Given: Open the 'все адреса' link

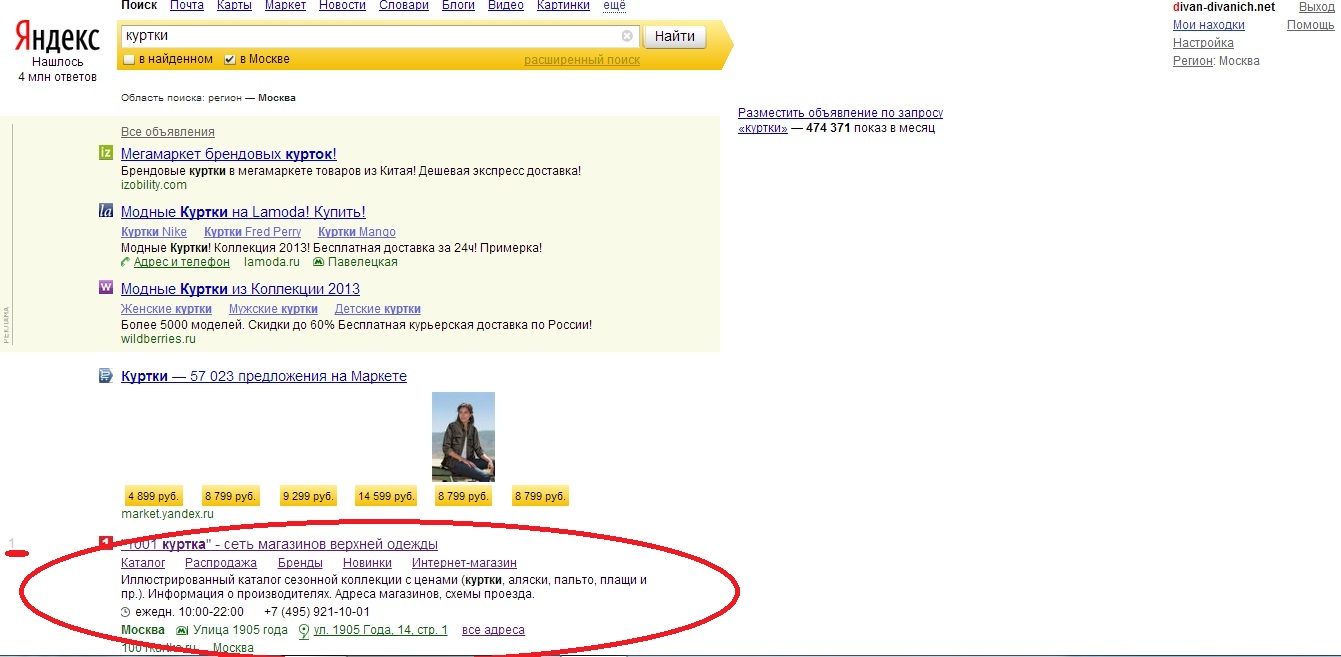Looking at the screenshot, I should coord(493,630).
